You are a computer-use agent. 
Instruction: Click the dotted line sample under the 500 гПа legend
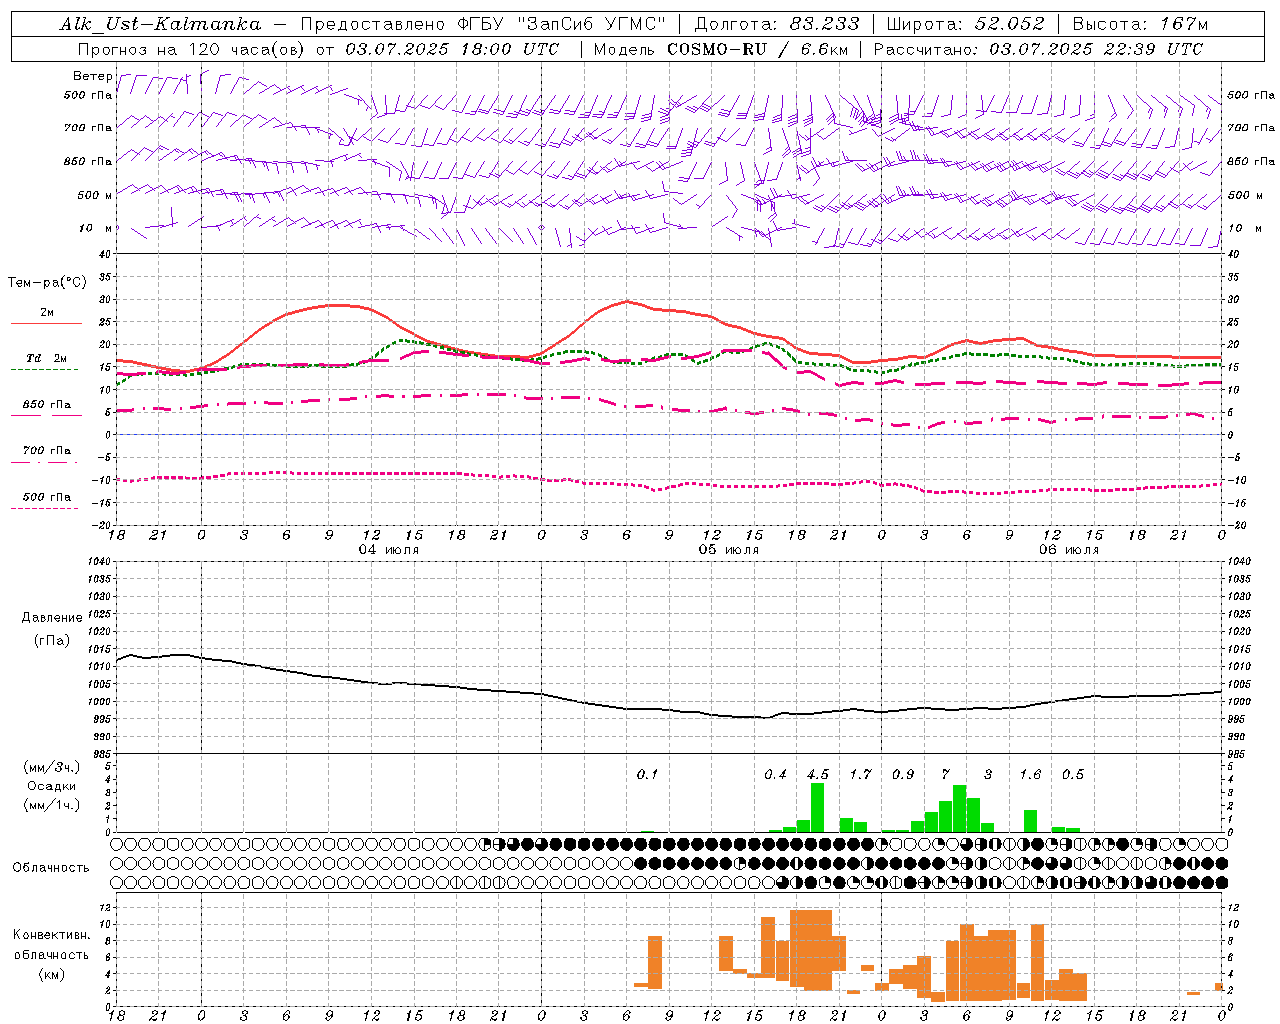pos(46,509)
